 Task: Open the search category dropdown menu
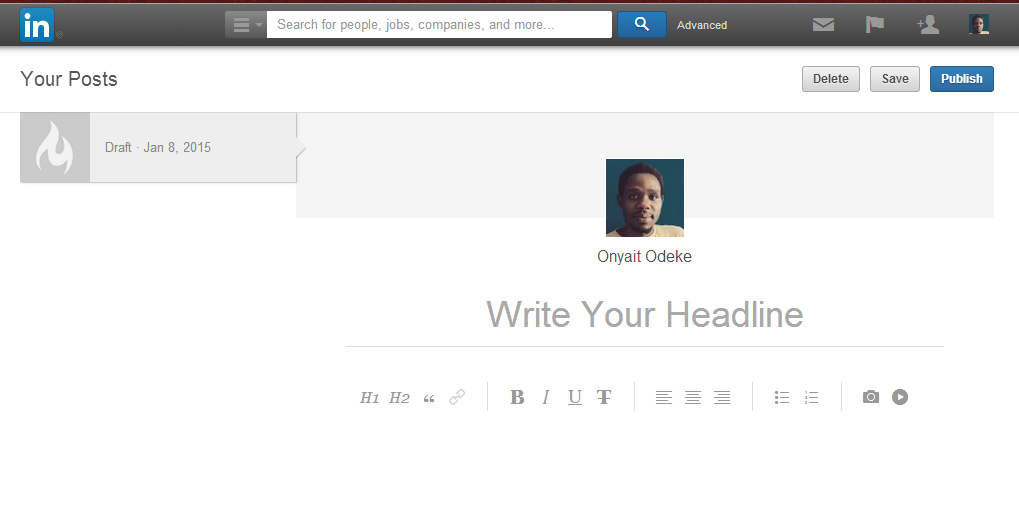pyautogui.click(x=246, y=25)
